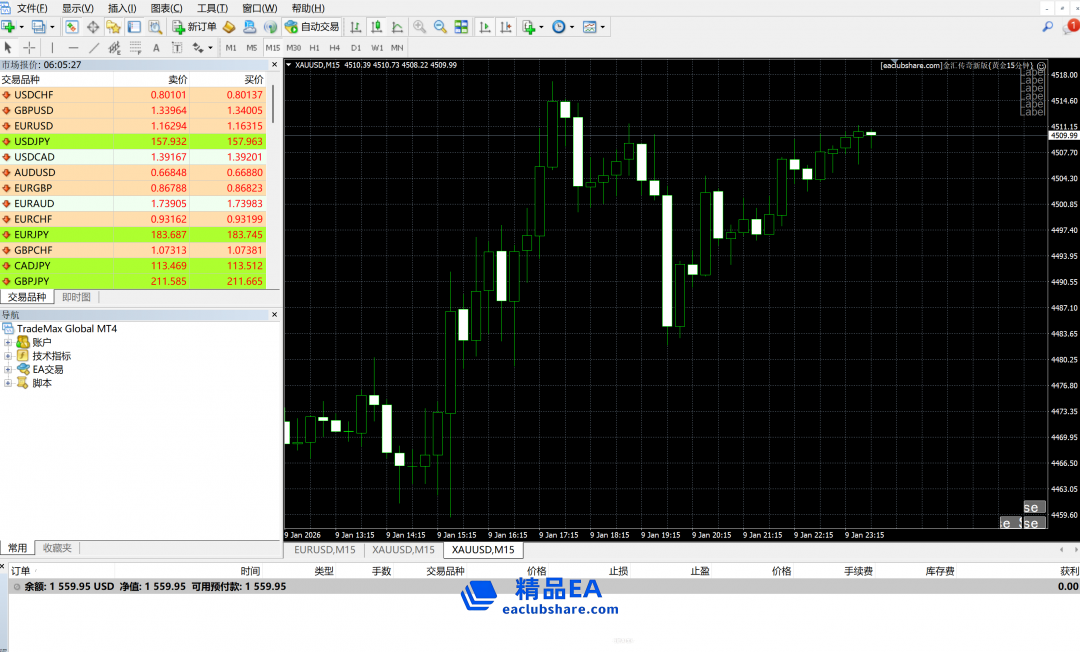Open the 图表(C) menu
The width and height of the screenshot is (1080, 652).
166,8
